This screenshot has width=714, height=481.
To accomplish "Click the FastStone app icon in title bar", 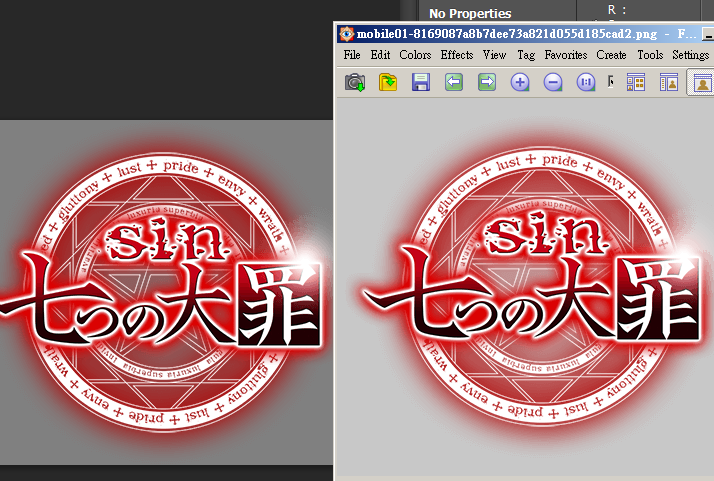I will click(x=347, y=34).
